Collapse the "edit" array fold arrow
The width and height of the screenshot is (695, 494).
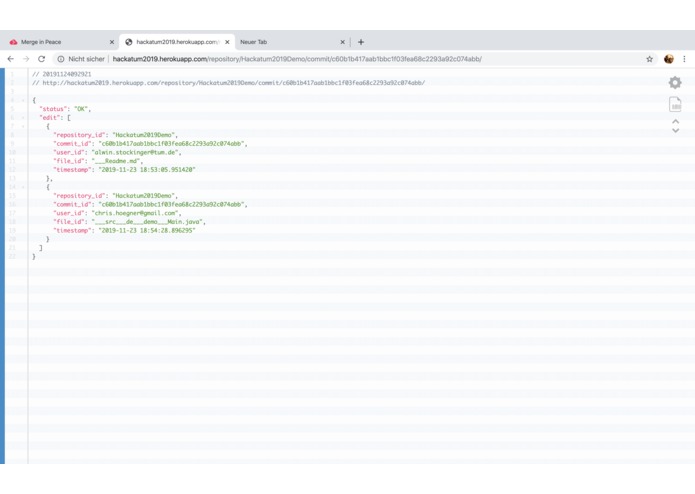click(23, 117)
